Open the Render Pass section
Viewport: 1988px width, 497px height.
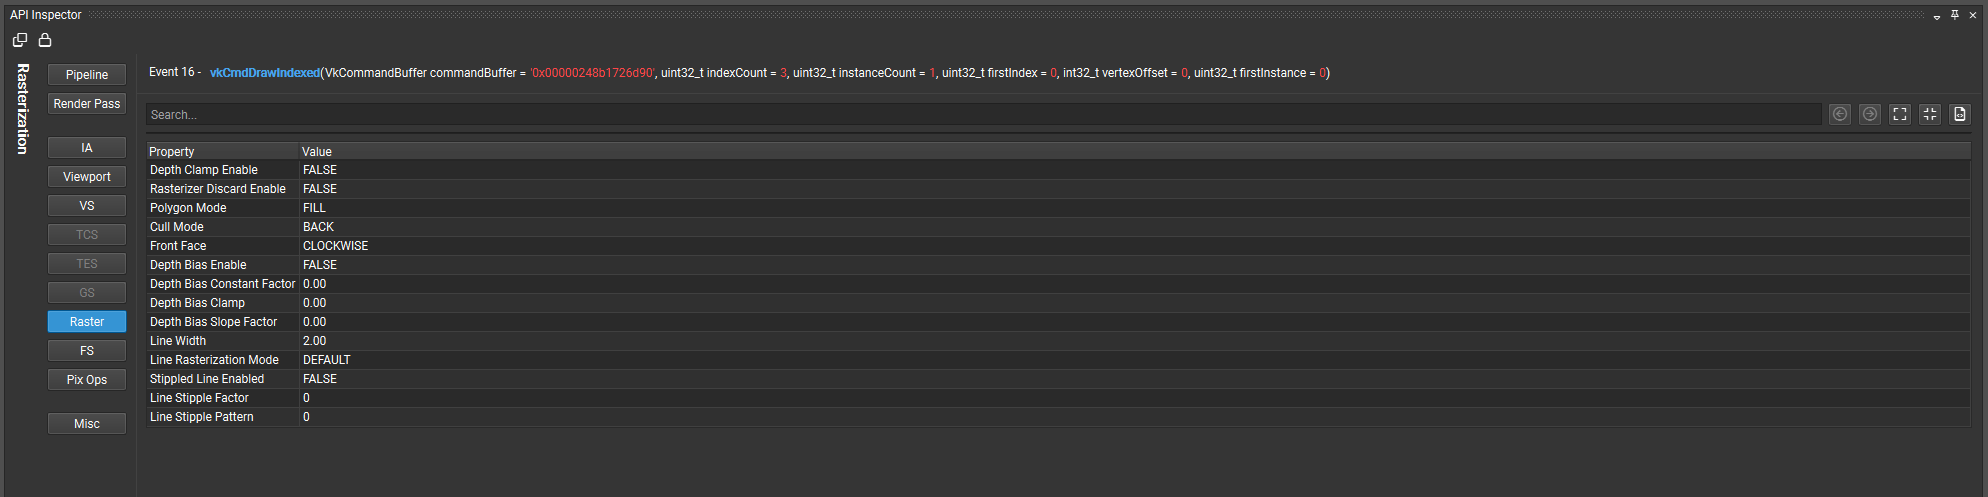point(87,104)
